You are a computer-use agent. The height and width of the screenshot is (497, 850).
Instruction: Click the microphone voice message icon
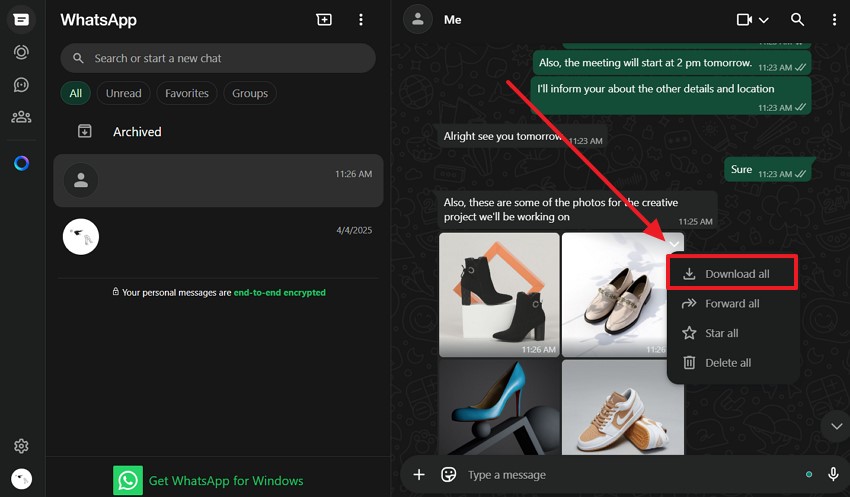click(x=833, y=474)
